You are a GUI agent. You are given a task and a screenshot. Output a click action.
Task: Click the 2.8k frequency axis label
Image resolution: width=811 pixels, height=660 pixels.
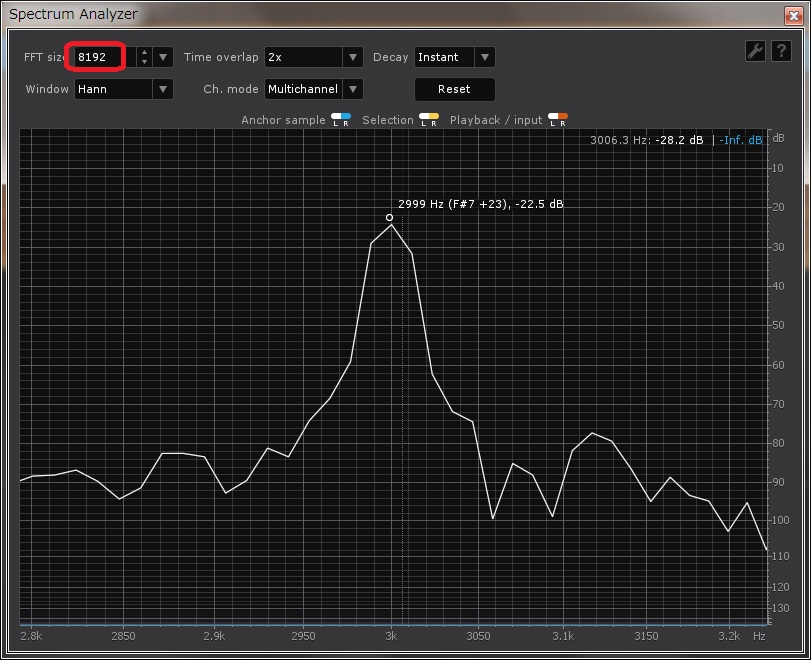click(31, 636)
